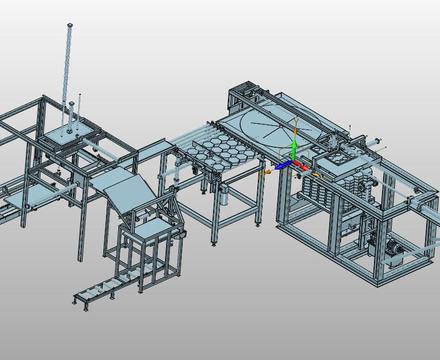Select the tall vertical rod on left station

pyautogui.click(x=67, y=73)
